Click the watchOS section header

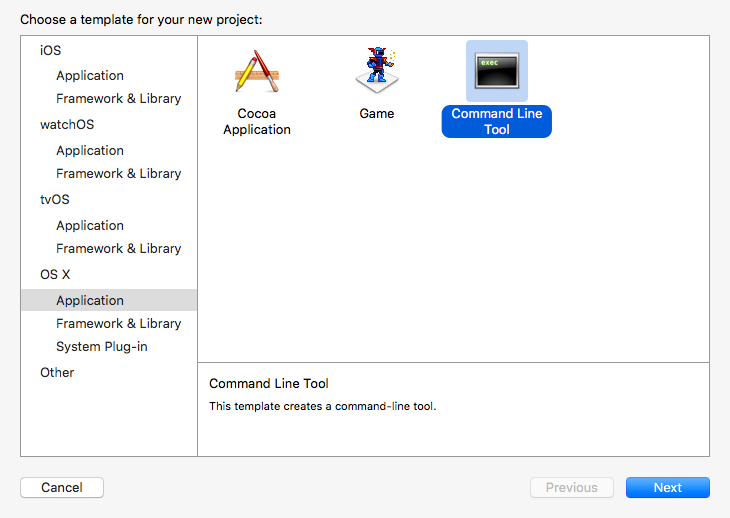[x=67, y=125]
